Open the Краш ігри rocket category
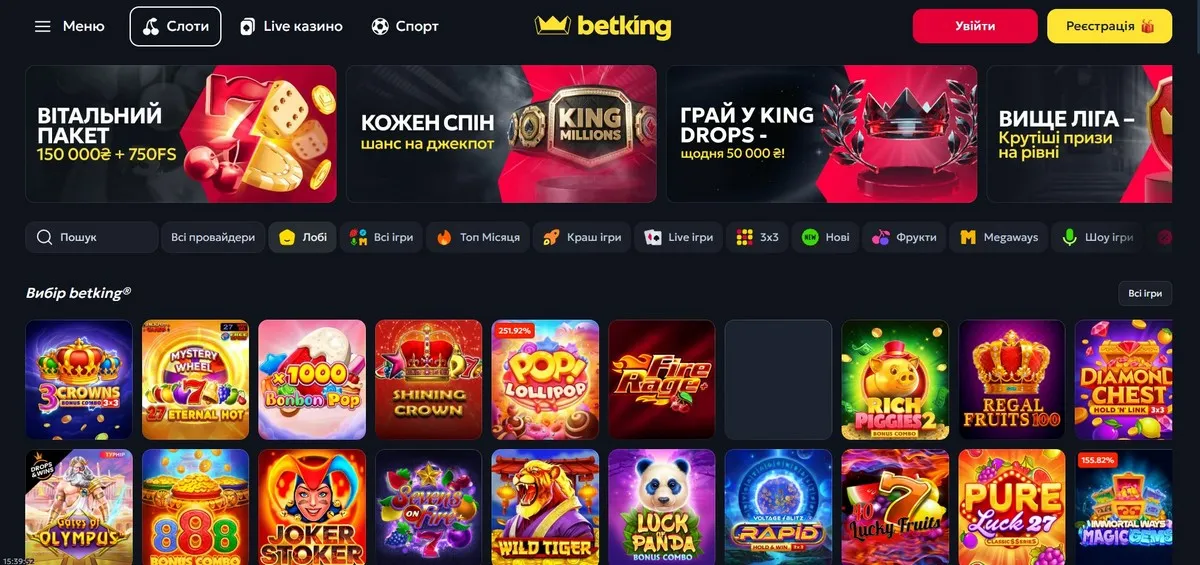 (582, 237)
